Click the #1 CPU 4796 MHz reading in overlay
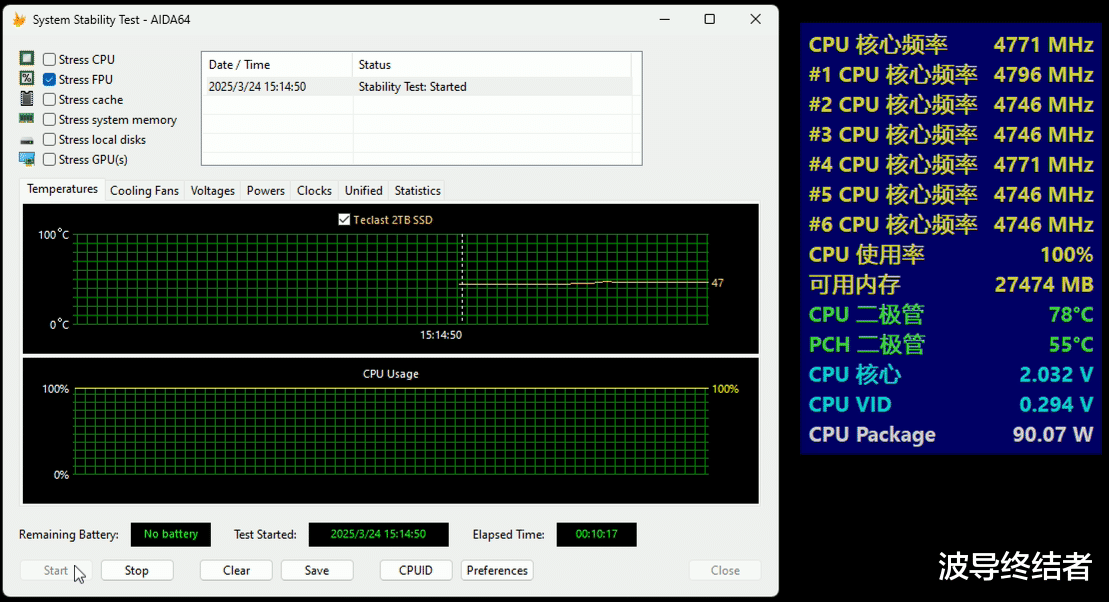The image size is (1109, 602). point(1043,74)
